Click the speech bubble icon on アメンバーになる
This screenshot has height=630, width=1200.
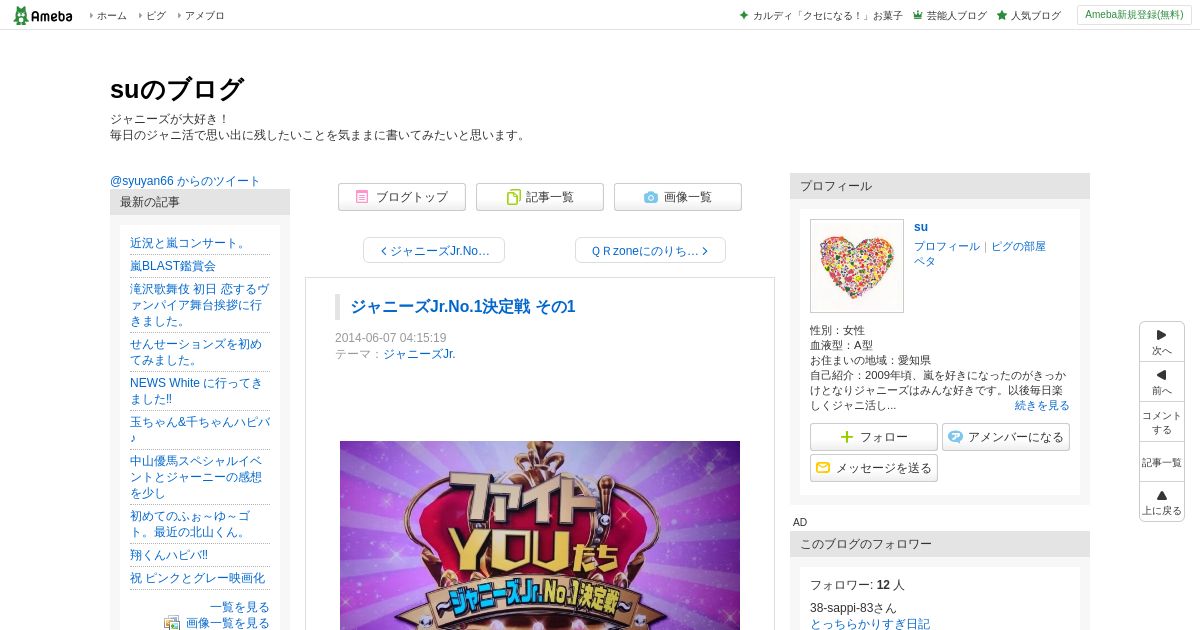pyautogui.click(x=956, y=437)
